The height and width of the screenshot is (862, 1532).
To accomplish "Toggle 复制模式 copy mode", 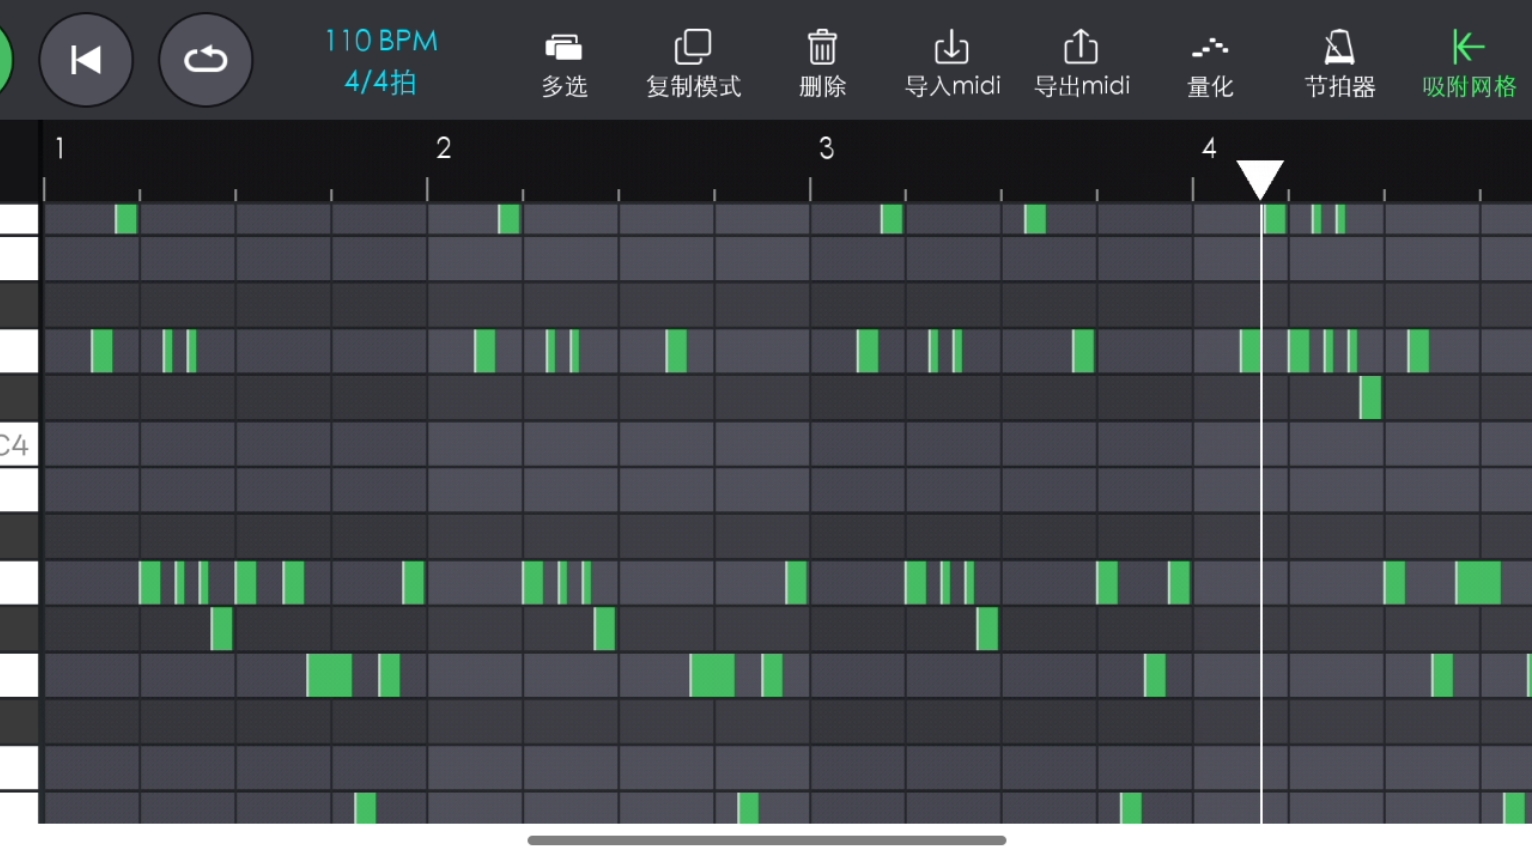I will 693,65.
